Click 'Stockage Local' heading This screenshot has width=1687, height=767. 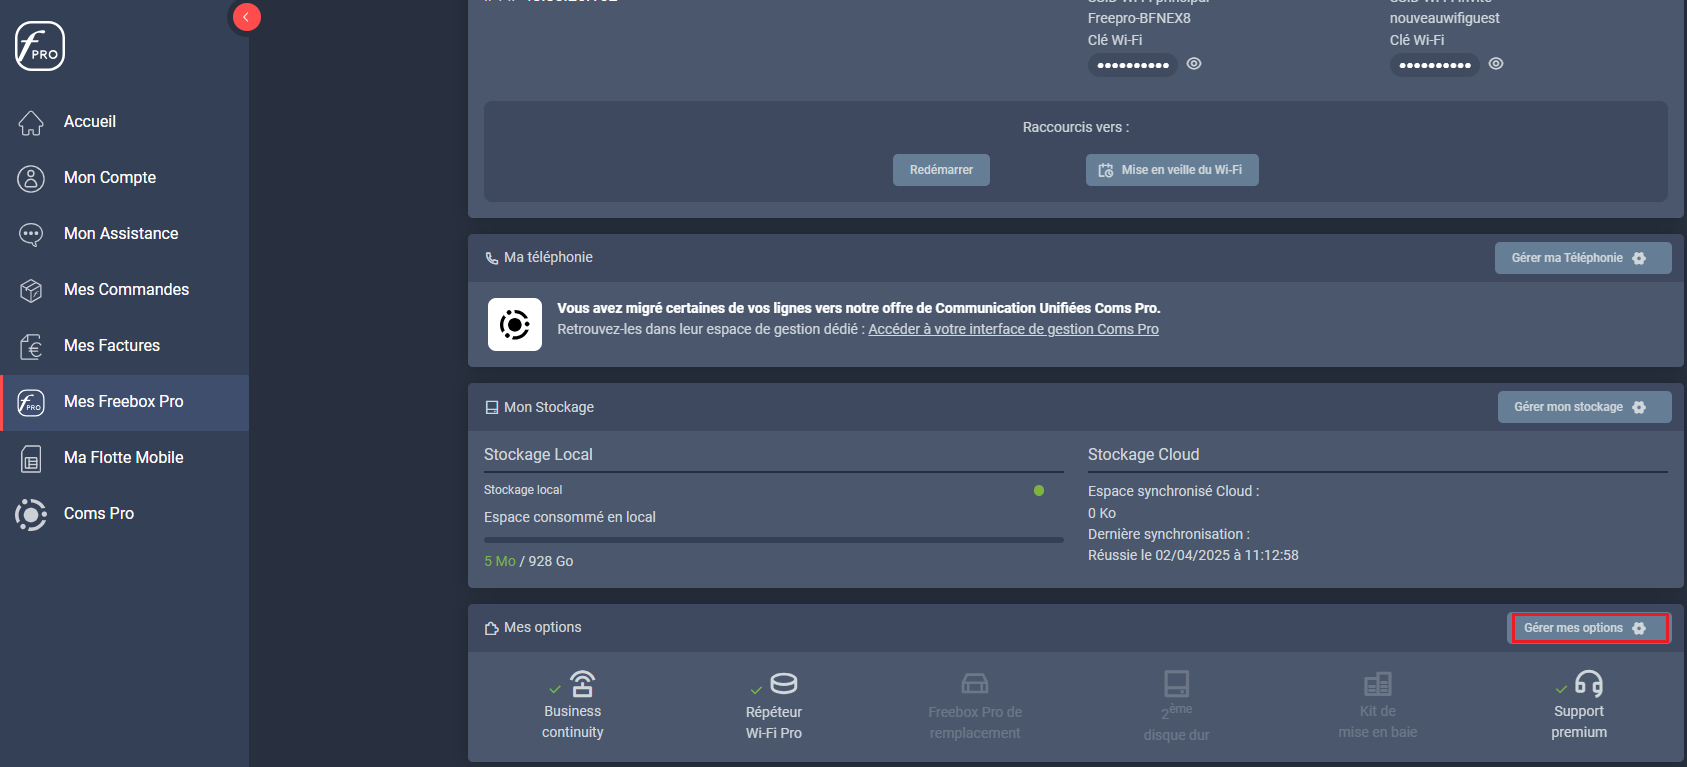tap(538, 454)
